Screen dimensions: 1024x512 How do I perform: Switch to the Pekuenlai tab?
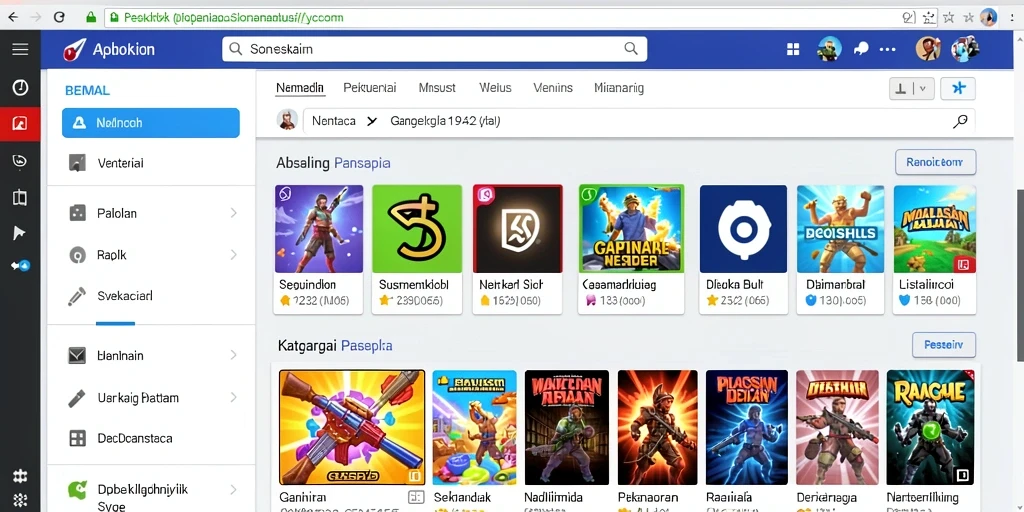pos(370,88)
